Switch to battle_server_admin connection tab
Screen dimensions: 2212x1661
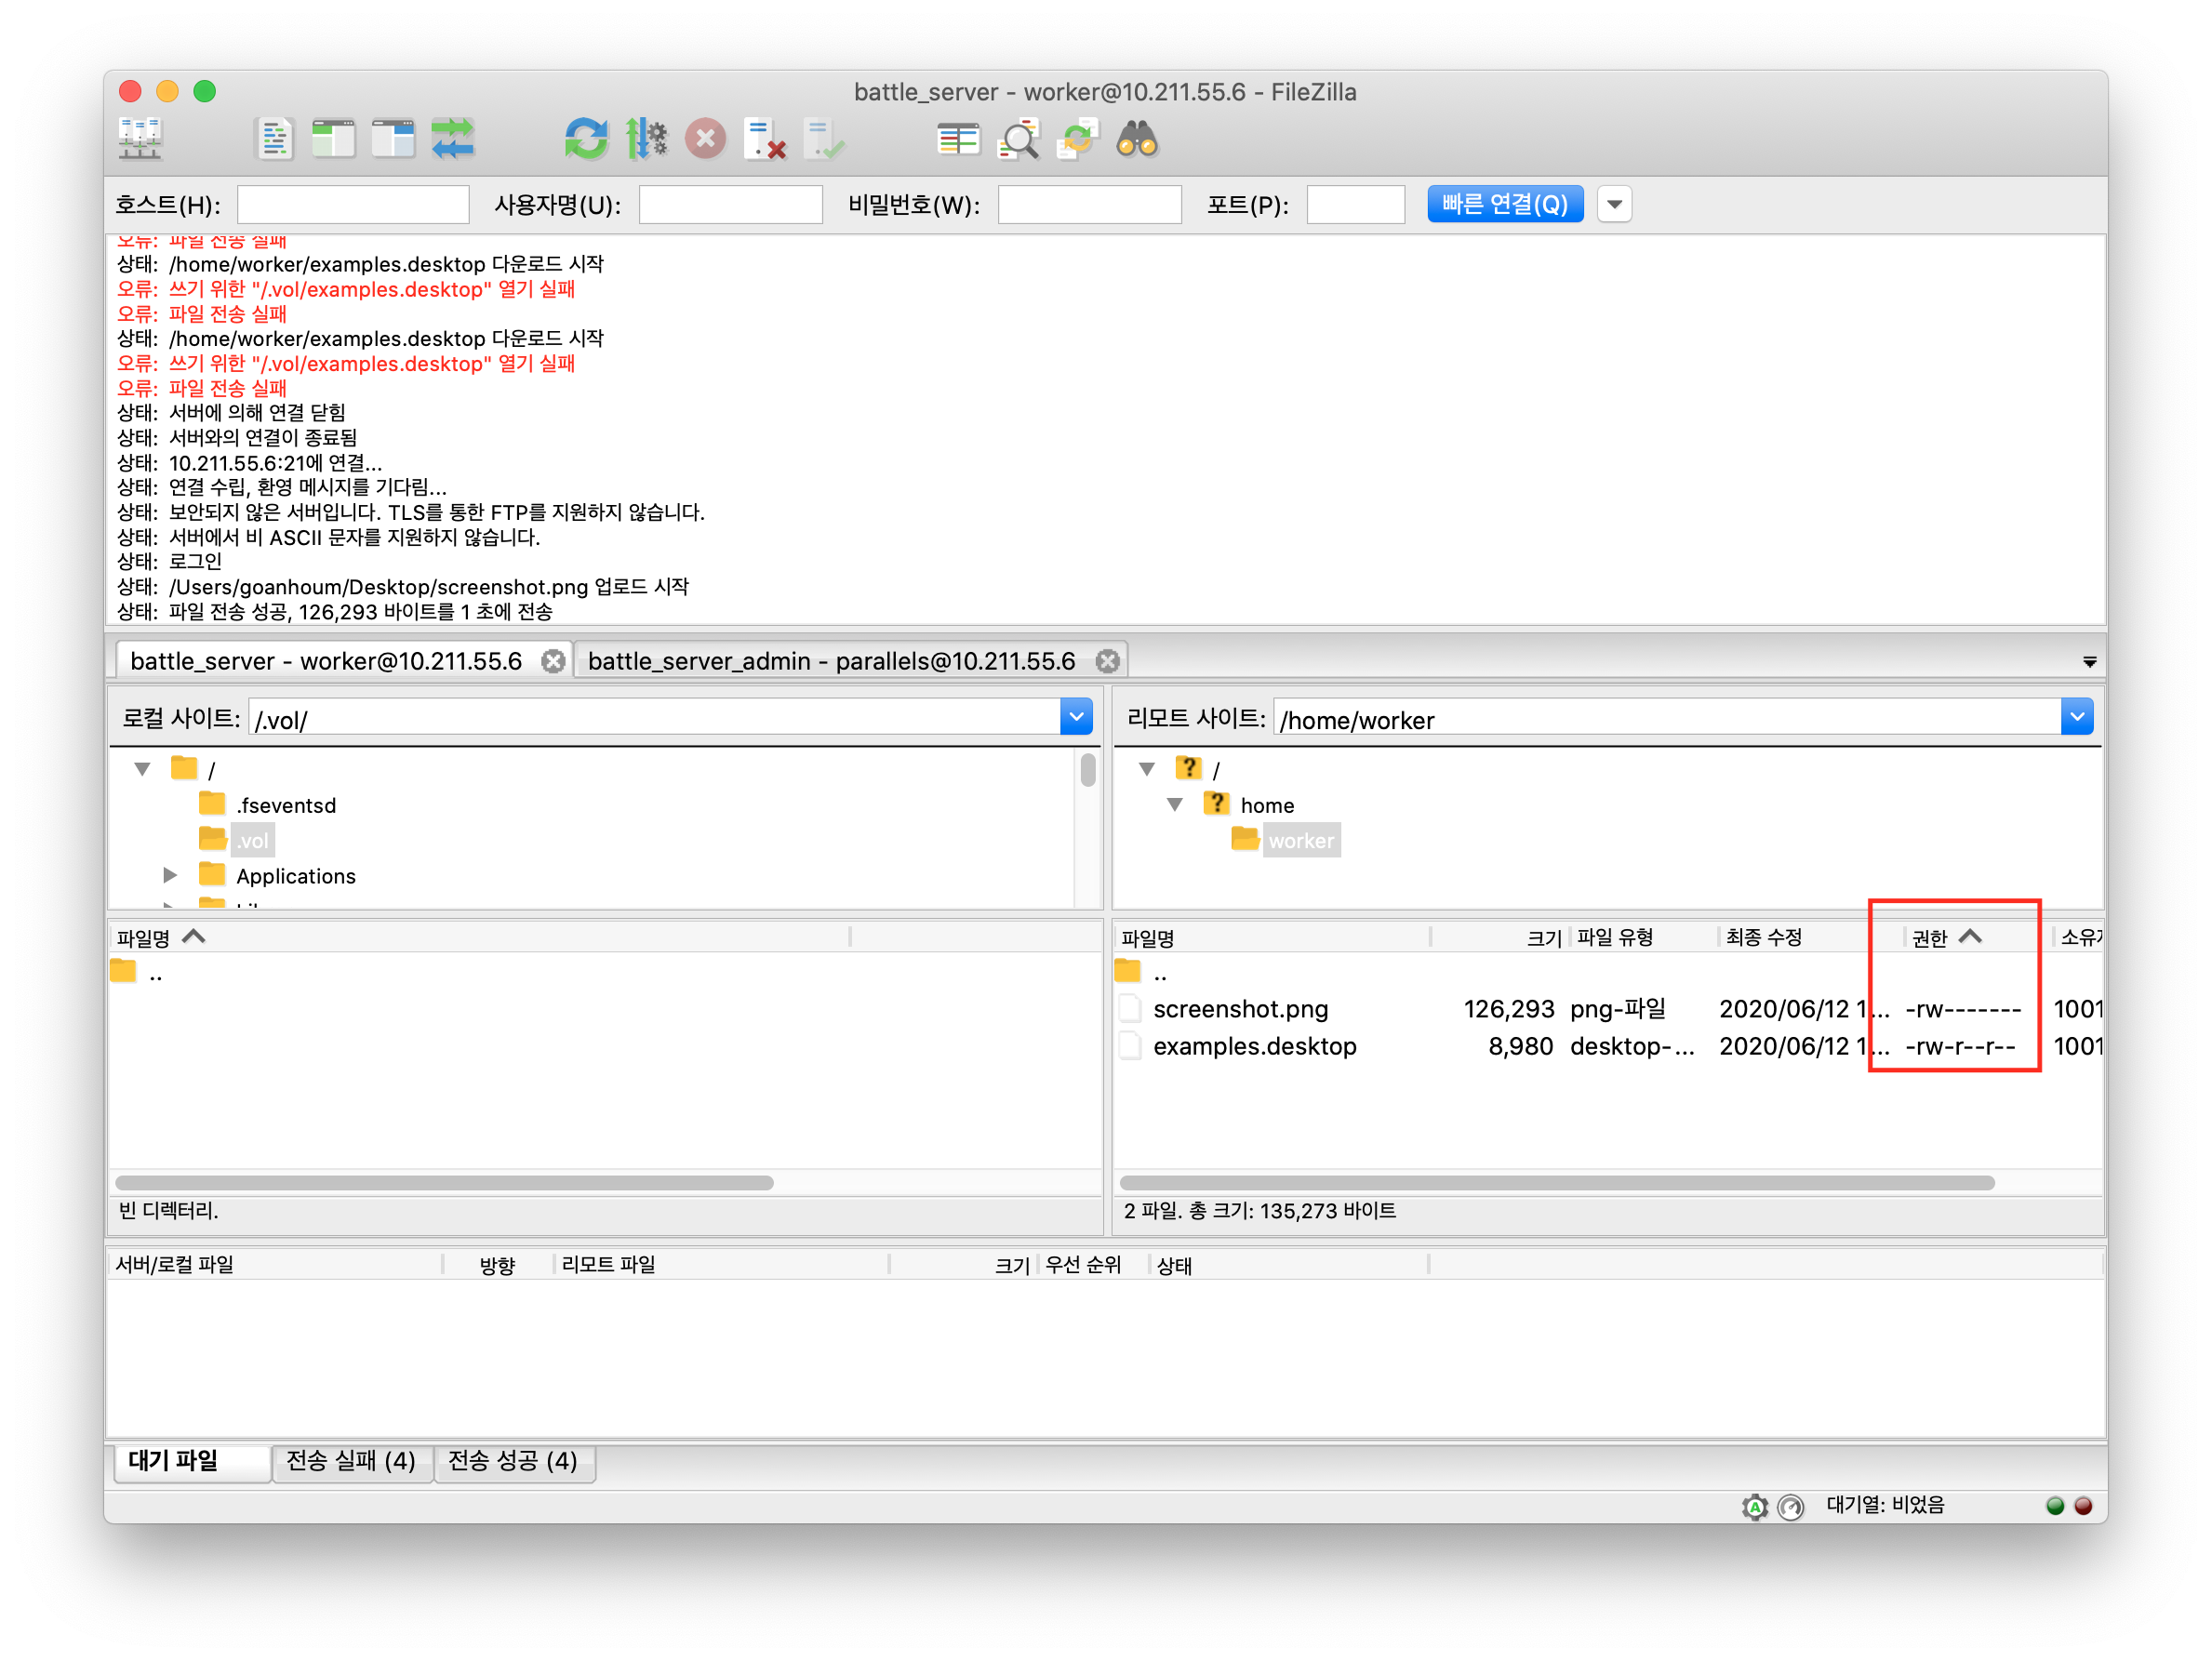coord(832,661)
